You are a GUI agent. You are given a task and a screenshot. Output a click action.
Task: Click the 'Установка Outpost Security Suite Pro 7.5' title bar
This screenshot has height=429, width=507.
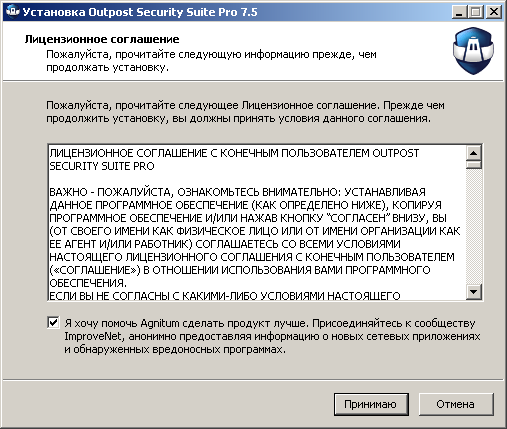pos(140,12)
